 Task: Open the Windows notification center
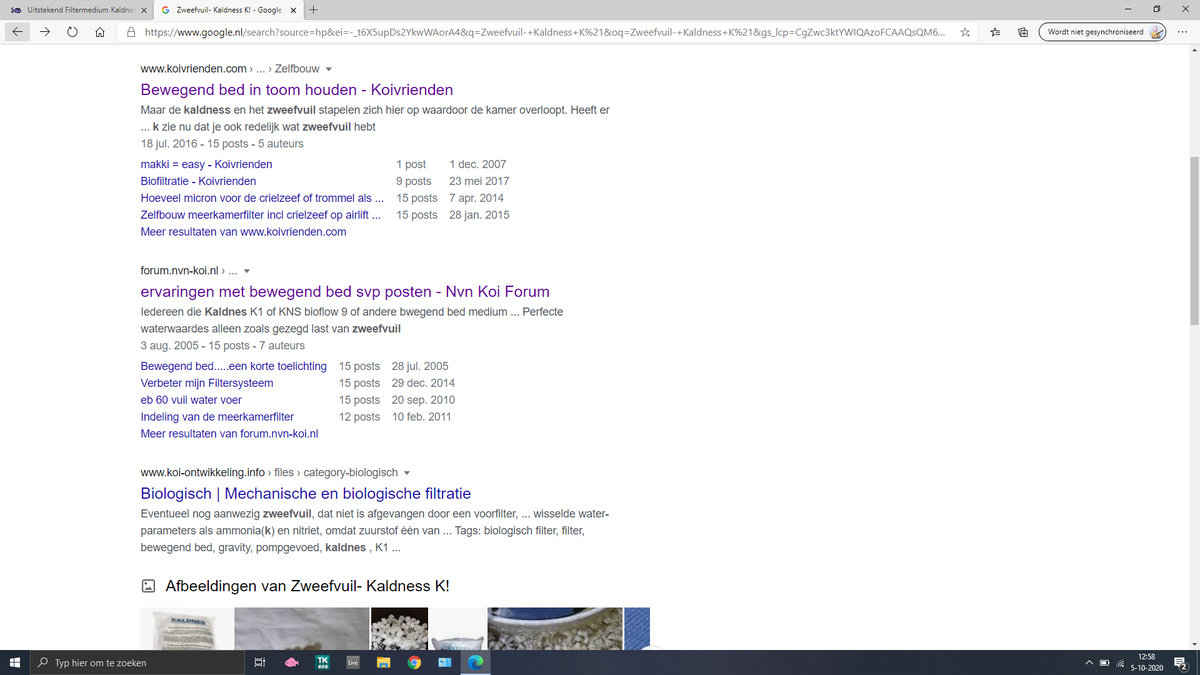click(1181, 662)
